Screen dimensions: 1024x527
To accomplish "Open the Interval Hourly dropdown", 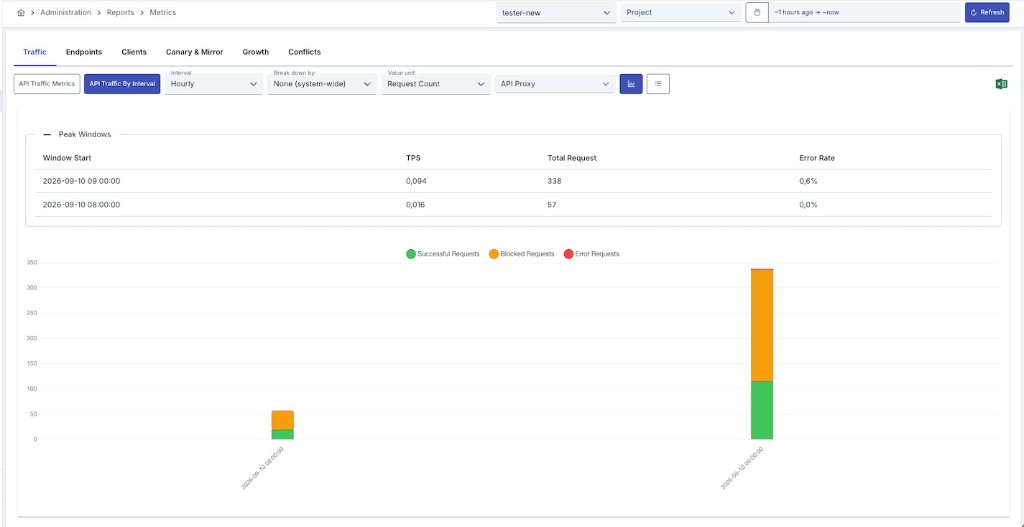I will (x=214, y=84).
